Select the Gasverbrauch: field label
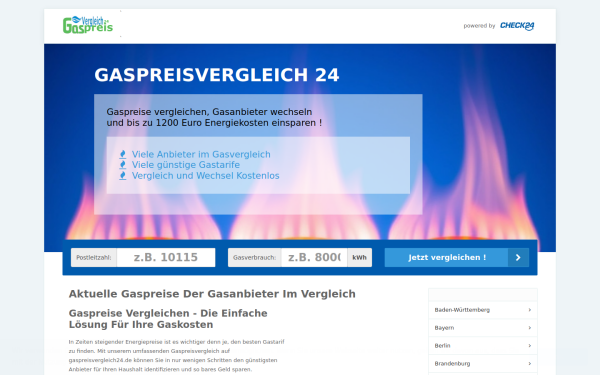Screen dimensions: 600x375 [x=254, y=258]
